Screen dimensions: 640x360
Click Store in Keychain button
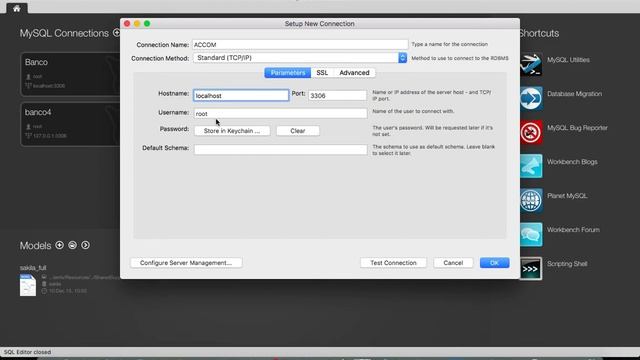[232, 131]
